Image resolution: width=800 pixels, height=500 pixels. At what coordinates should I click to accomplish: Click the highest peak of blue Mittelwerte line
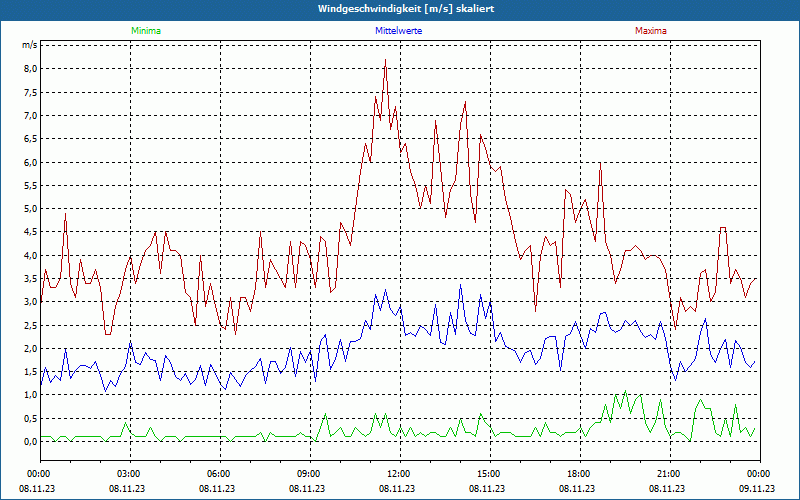point(461,285)
